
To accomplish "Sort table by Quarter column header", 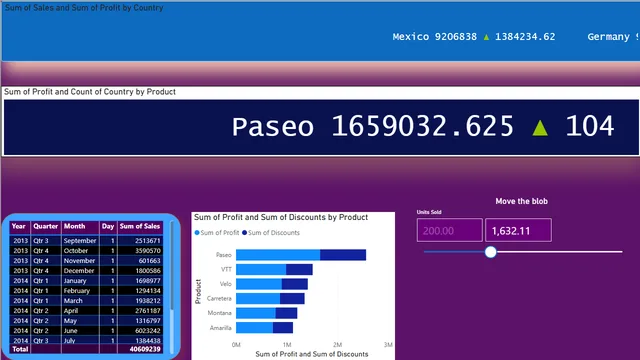I will pos(45,227).
